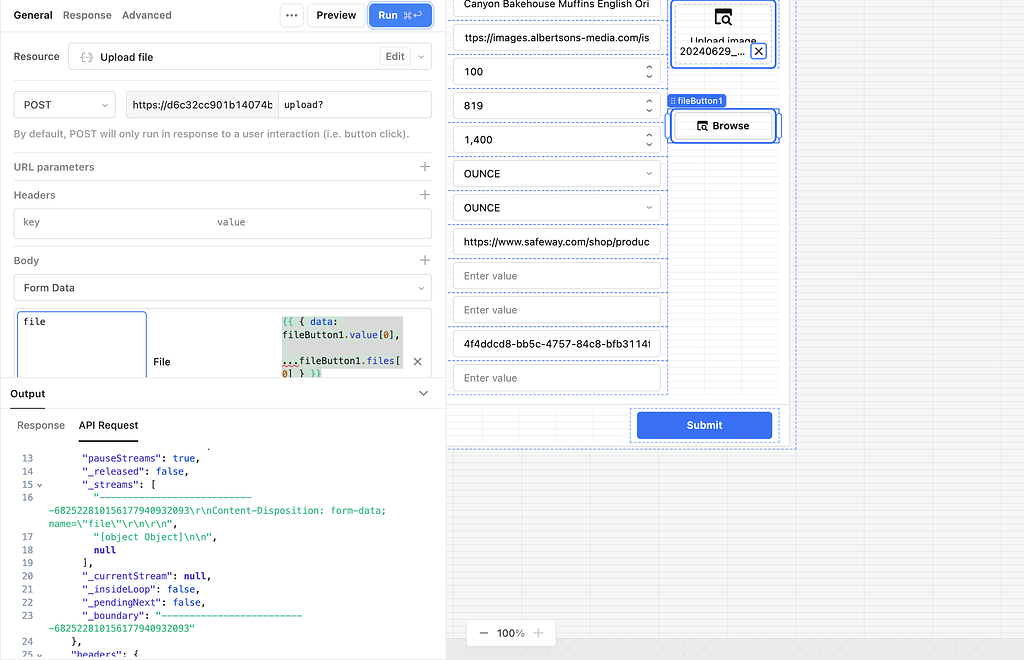The width and height of the screenshot is (1024, 660).
Task: Open the POST method dropdown
Action: pyautogui.click(x=66, y=105)
